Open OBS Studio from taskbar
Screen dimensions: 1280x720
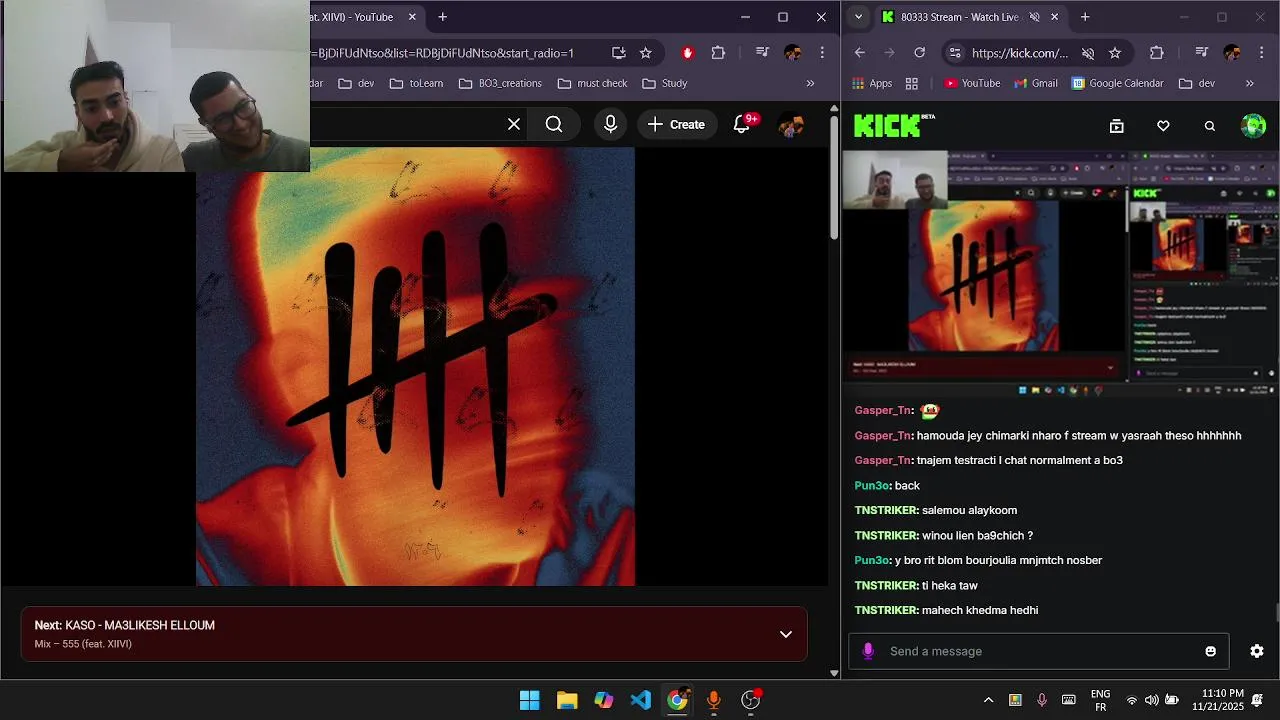tap(751, 700)
